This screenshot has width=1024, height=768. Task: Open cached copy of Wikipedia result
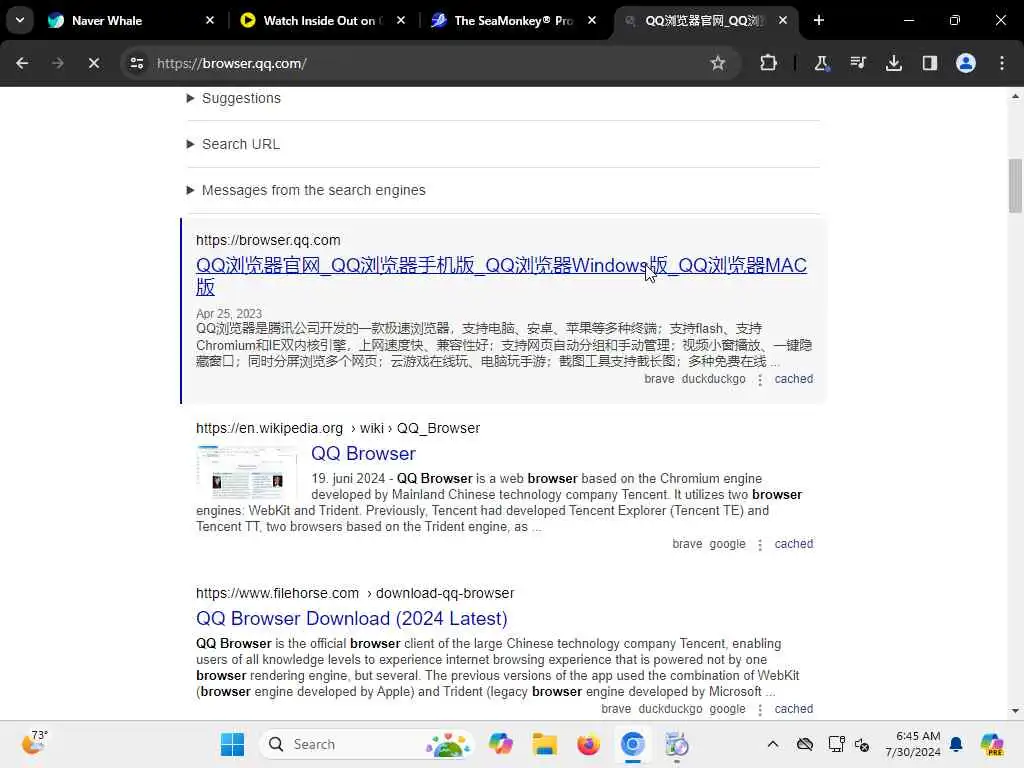pyautogui.click(x=793, y=544)
